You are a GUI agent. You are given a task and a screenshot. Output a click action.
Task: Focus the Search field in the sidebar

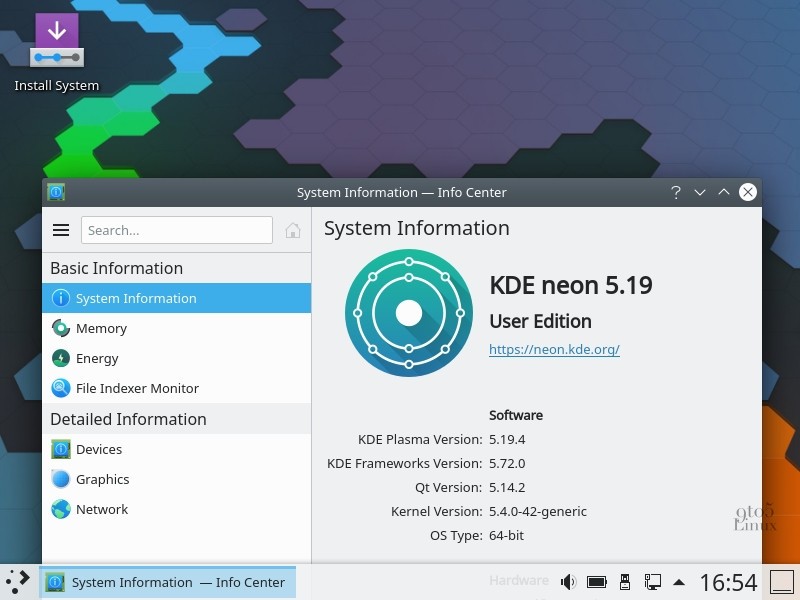(x=177, y=230)
